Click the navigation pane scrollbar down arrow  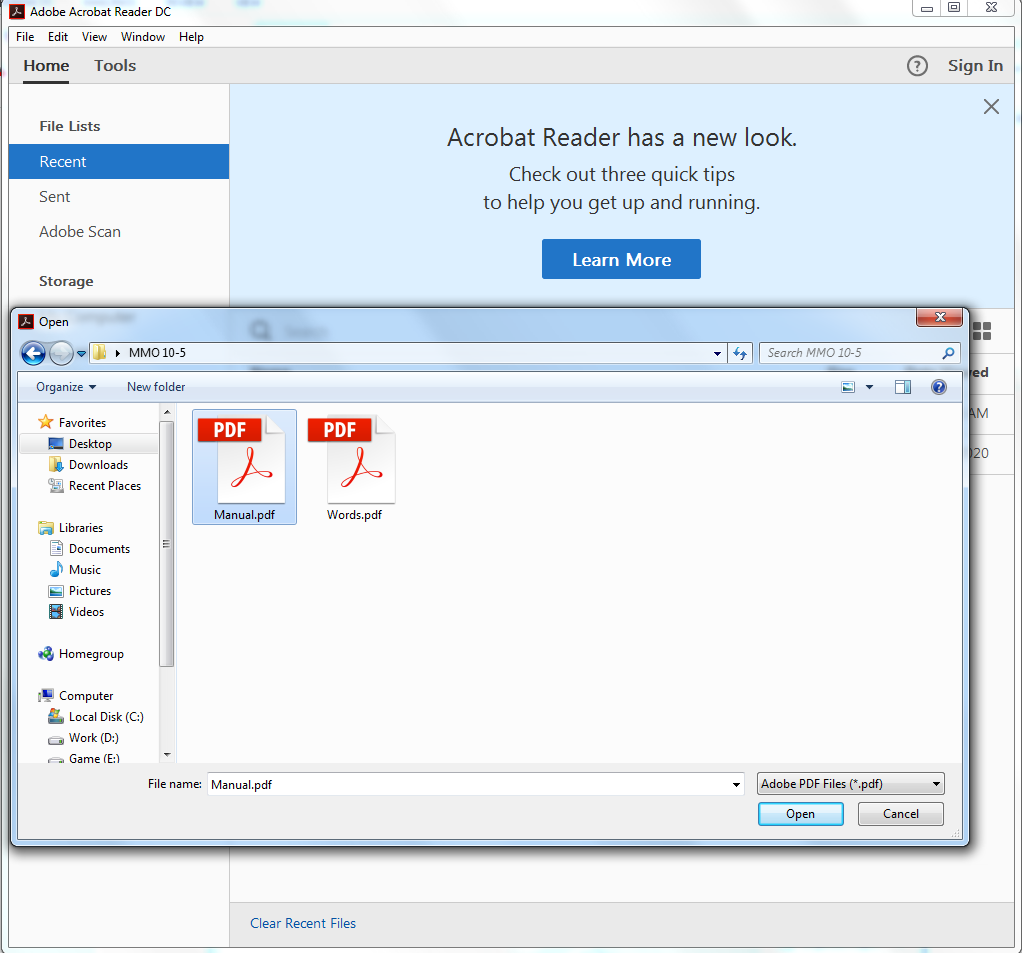[x=167, y=754]
